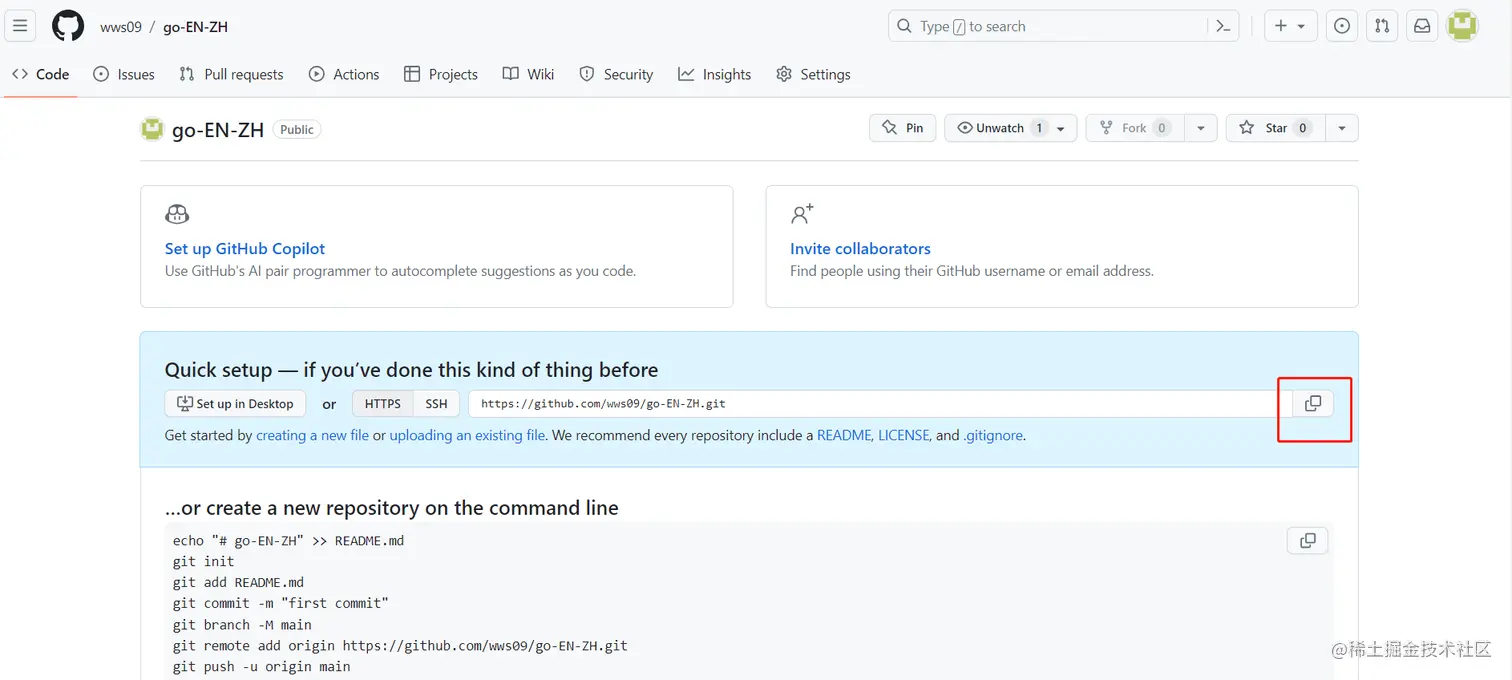Click the go-EN-ZH repository title
Screen dimensions: 1512x680
[x=218, y=130]
